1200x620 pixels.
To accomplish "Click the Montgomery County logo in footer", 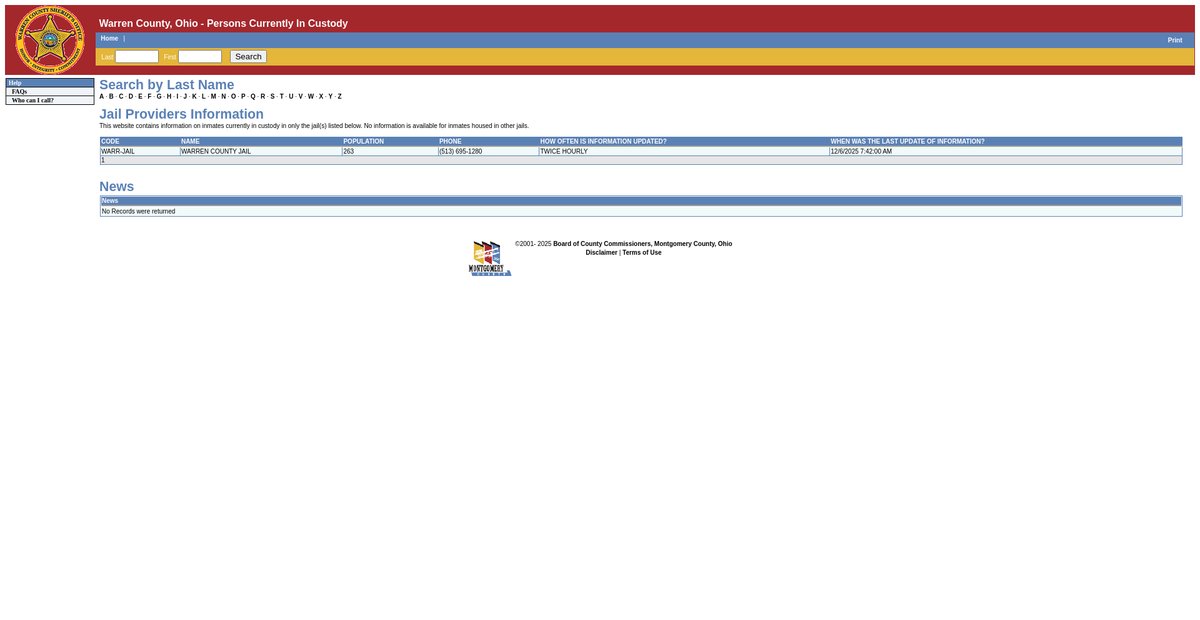I will (x=489, y=258).
